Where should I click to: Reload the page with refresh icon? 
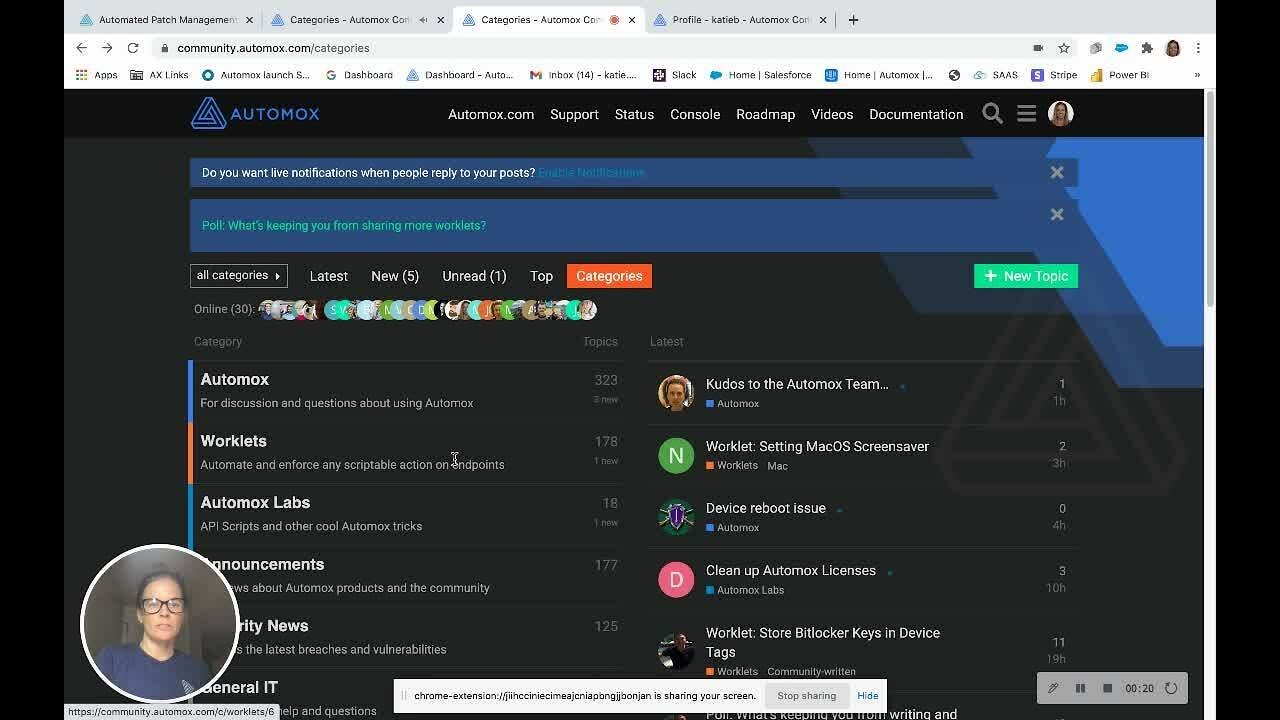click(133, 48)
